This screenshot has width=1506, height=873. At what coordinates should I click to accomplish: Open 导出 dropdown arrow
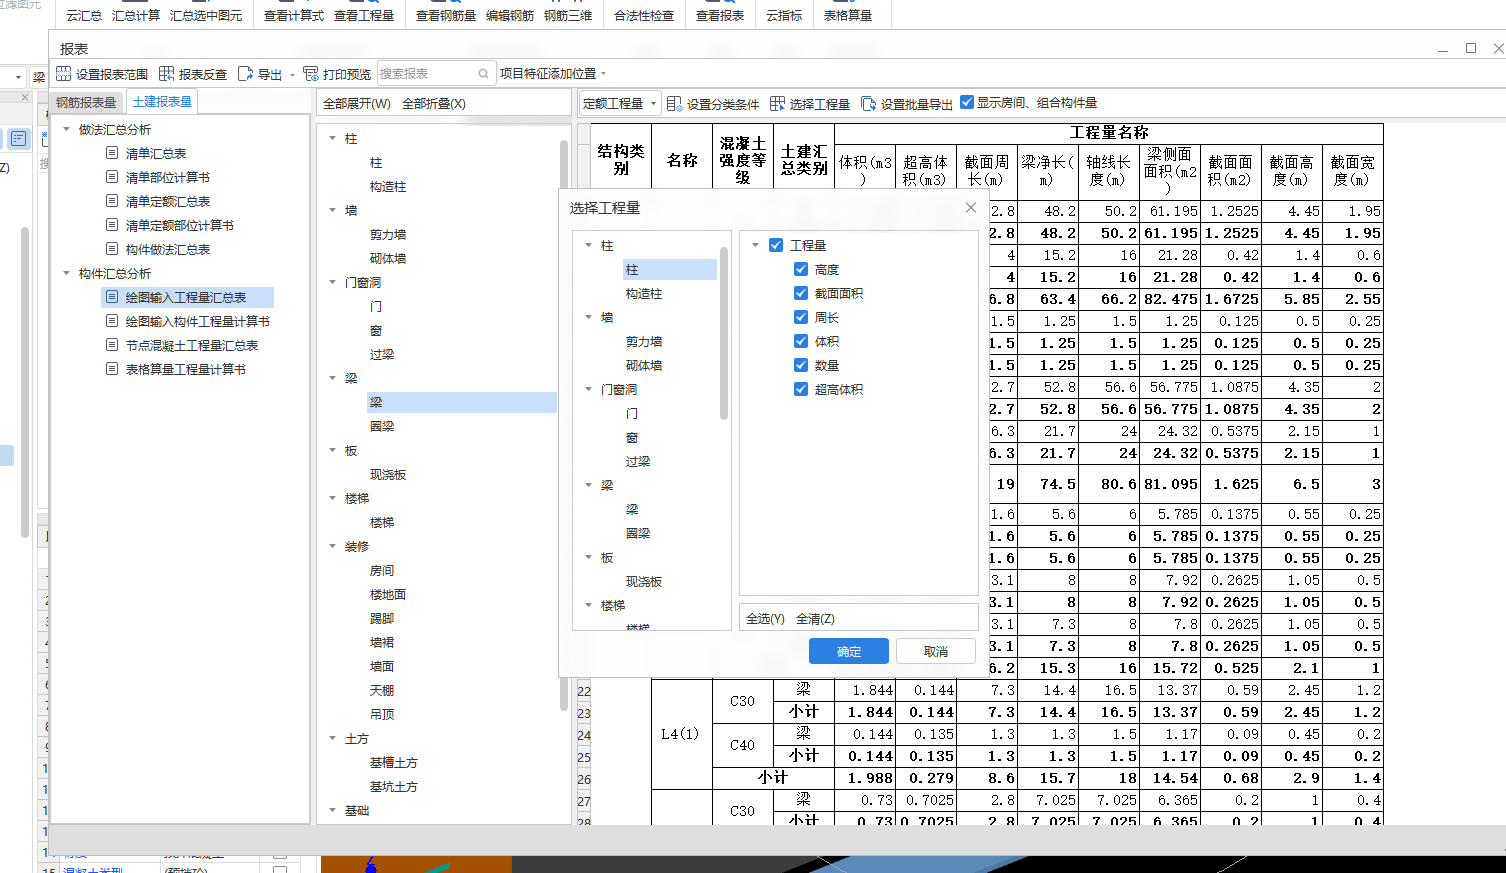point(292,75)
